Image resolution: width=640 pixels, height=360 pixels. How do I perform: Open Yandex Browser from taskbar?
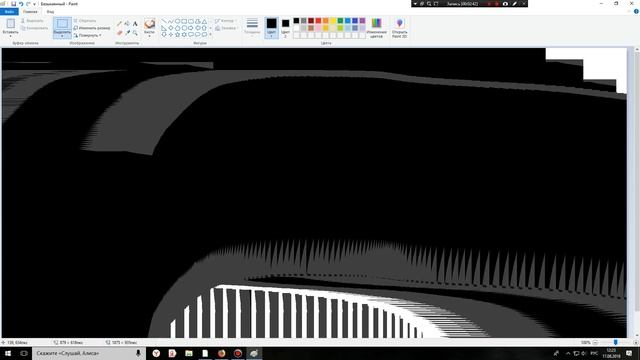coord(156,353)
